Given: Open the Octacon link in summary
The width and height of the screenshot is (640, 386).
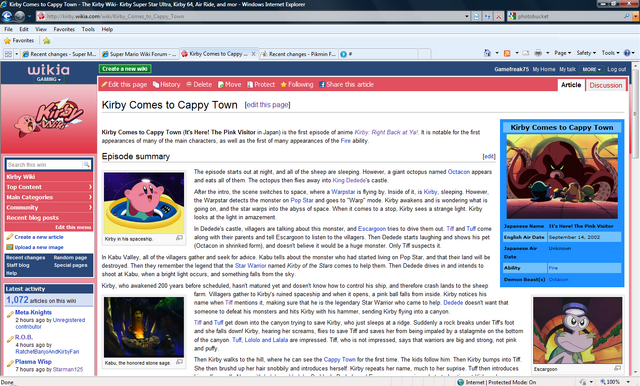Looking at the screenshot, I should coord(459,172).
